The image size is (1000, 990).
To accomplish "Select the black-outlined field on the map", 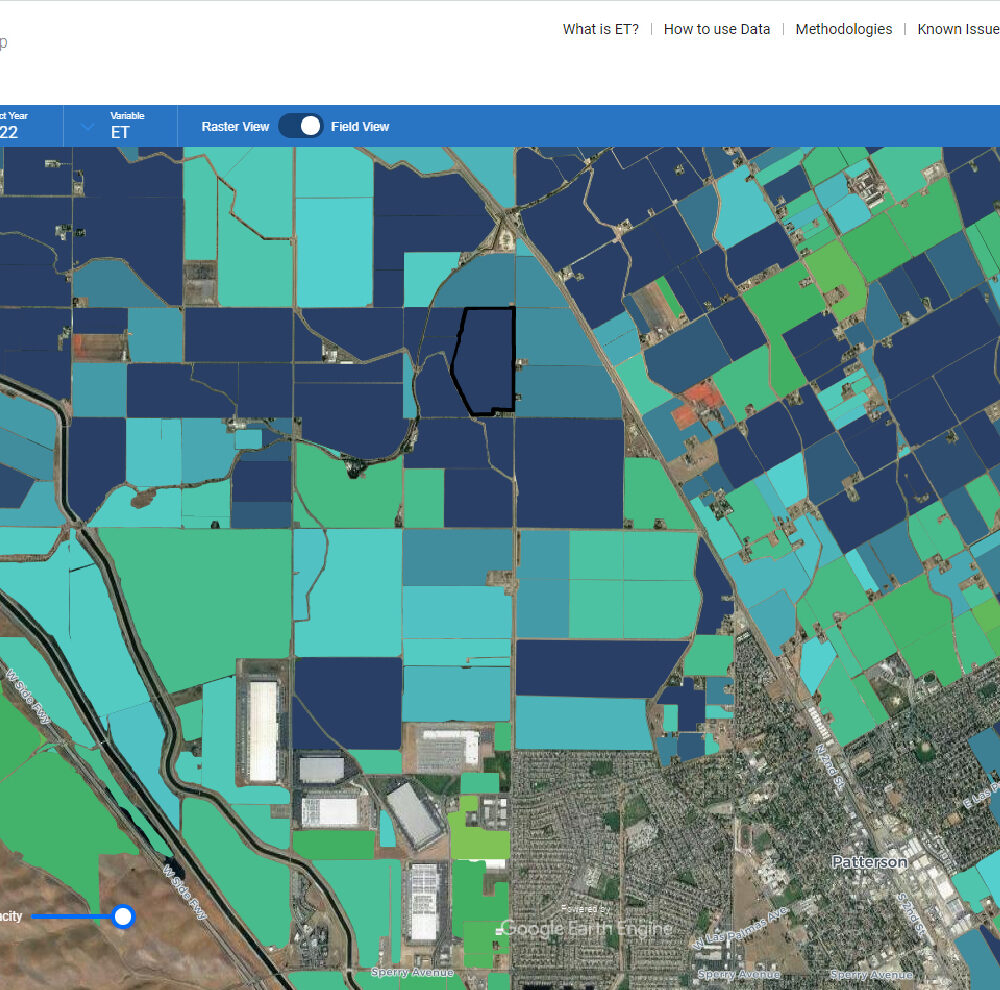I will (x=486, y=360).
